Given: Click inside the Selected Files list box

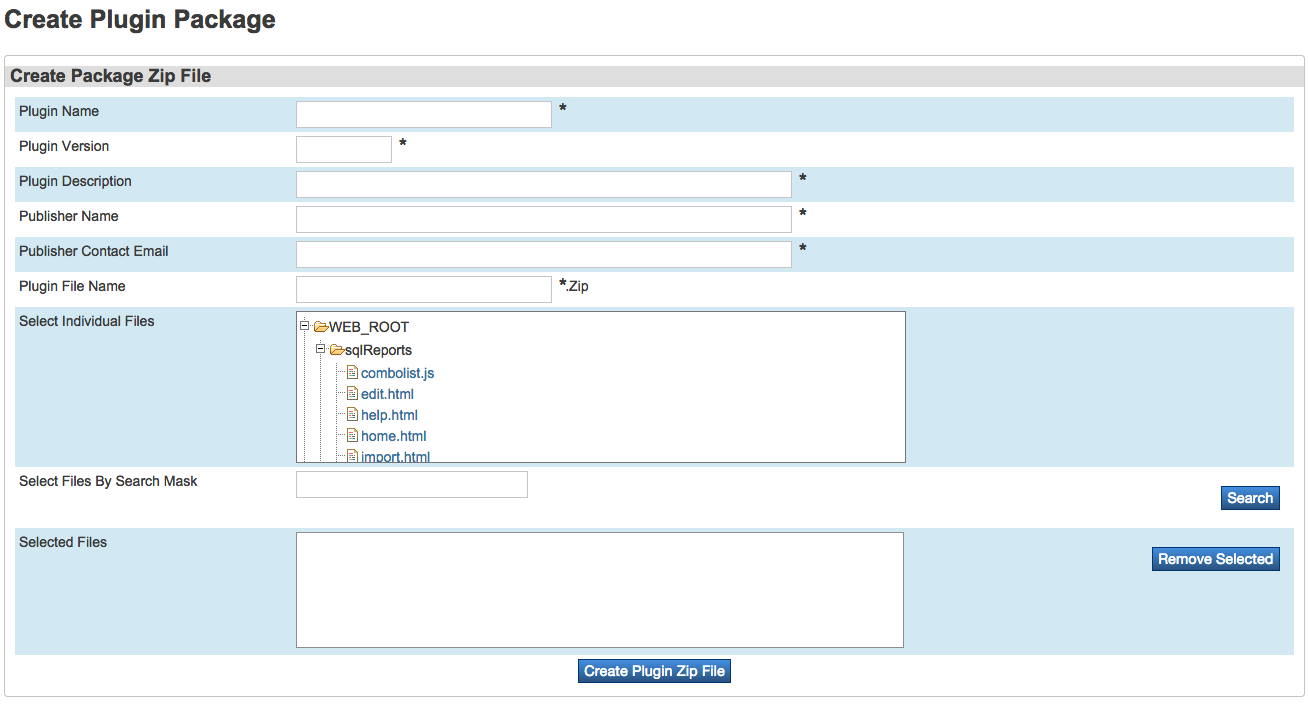Looking at the screenshot, I should [x=600, y=590].
